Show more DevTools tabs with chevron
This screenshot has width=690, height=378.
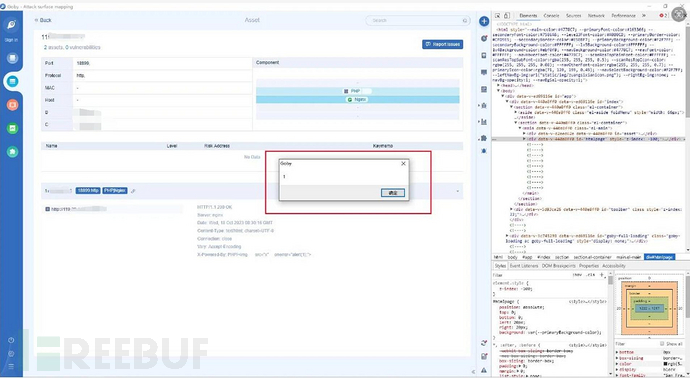tap(644, 15)
